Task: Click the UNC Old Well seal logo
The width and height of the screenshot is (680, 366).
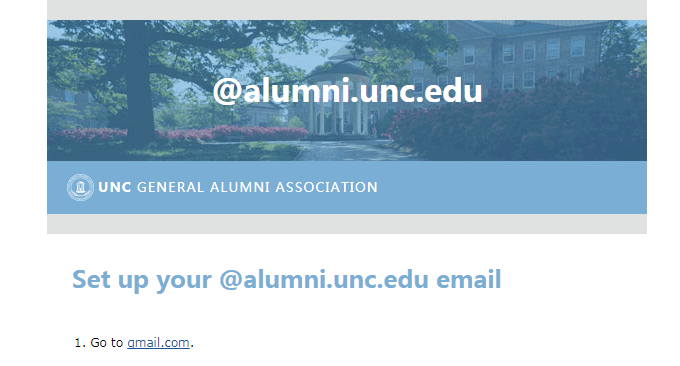Action: [80, 187]
